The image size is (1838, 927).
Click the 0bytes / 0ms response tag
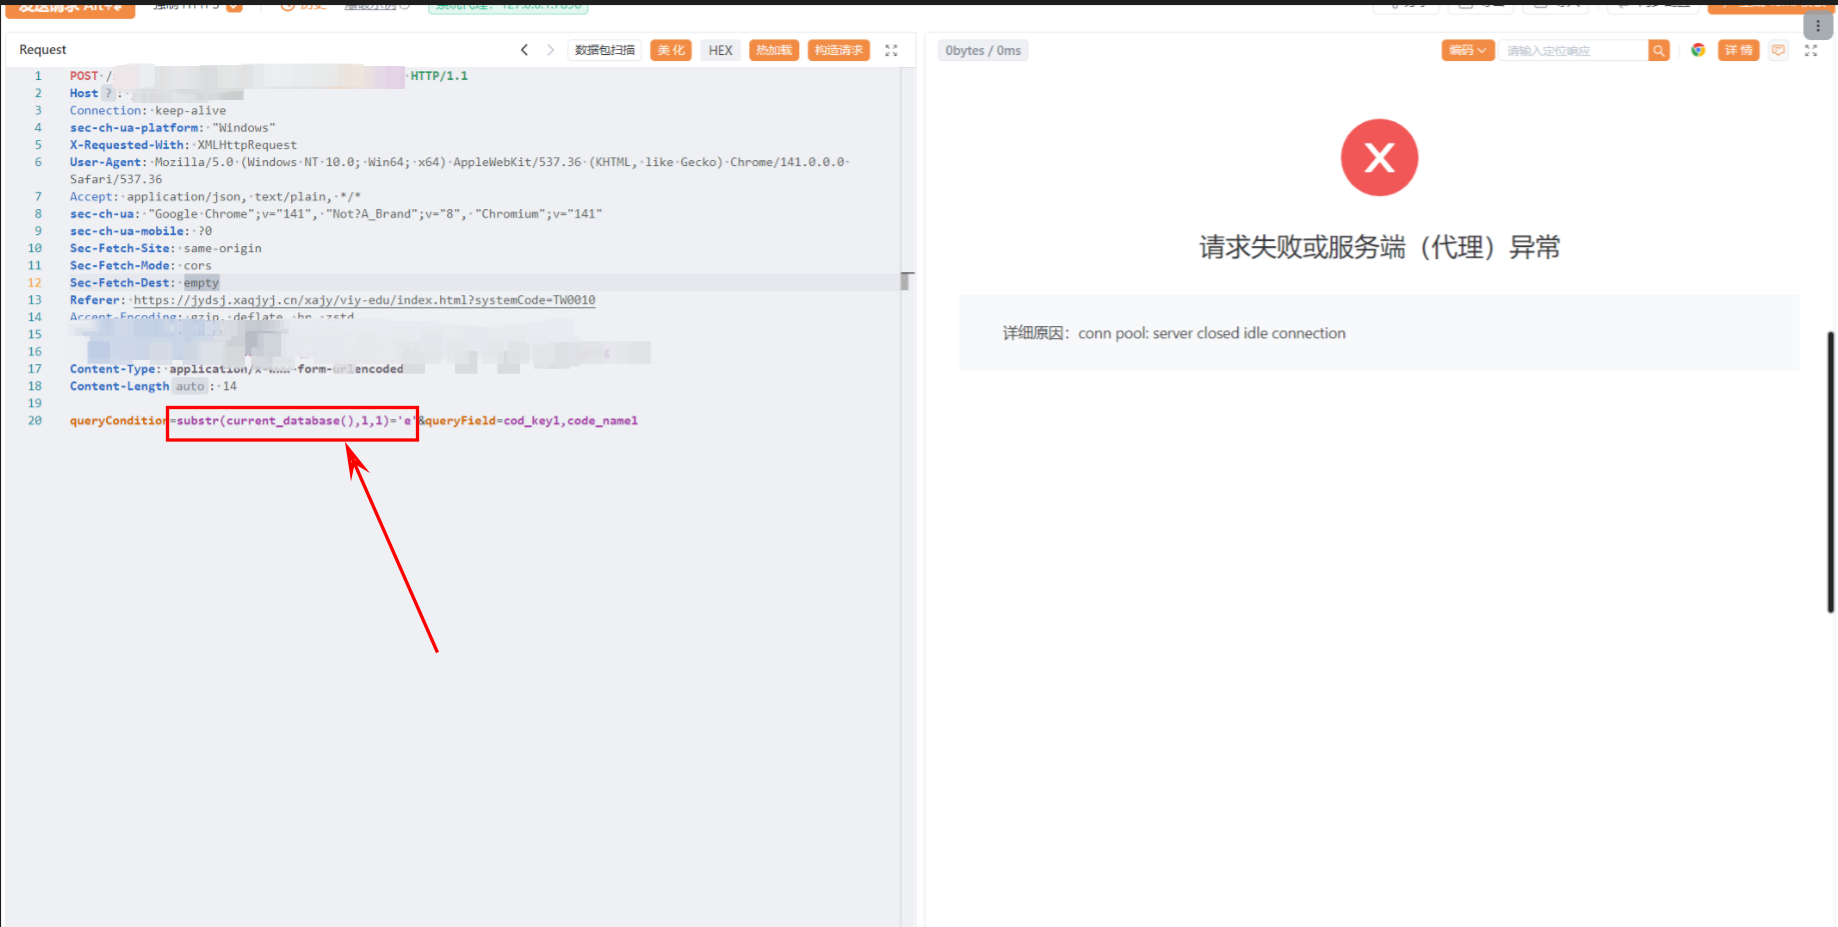click(x=983, y=50)
